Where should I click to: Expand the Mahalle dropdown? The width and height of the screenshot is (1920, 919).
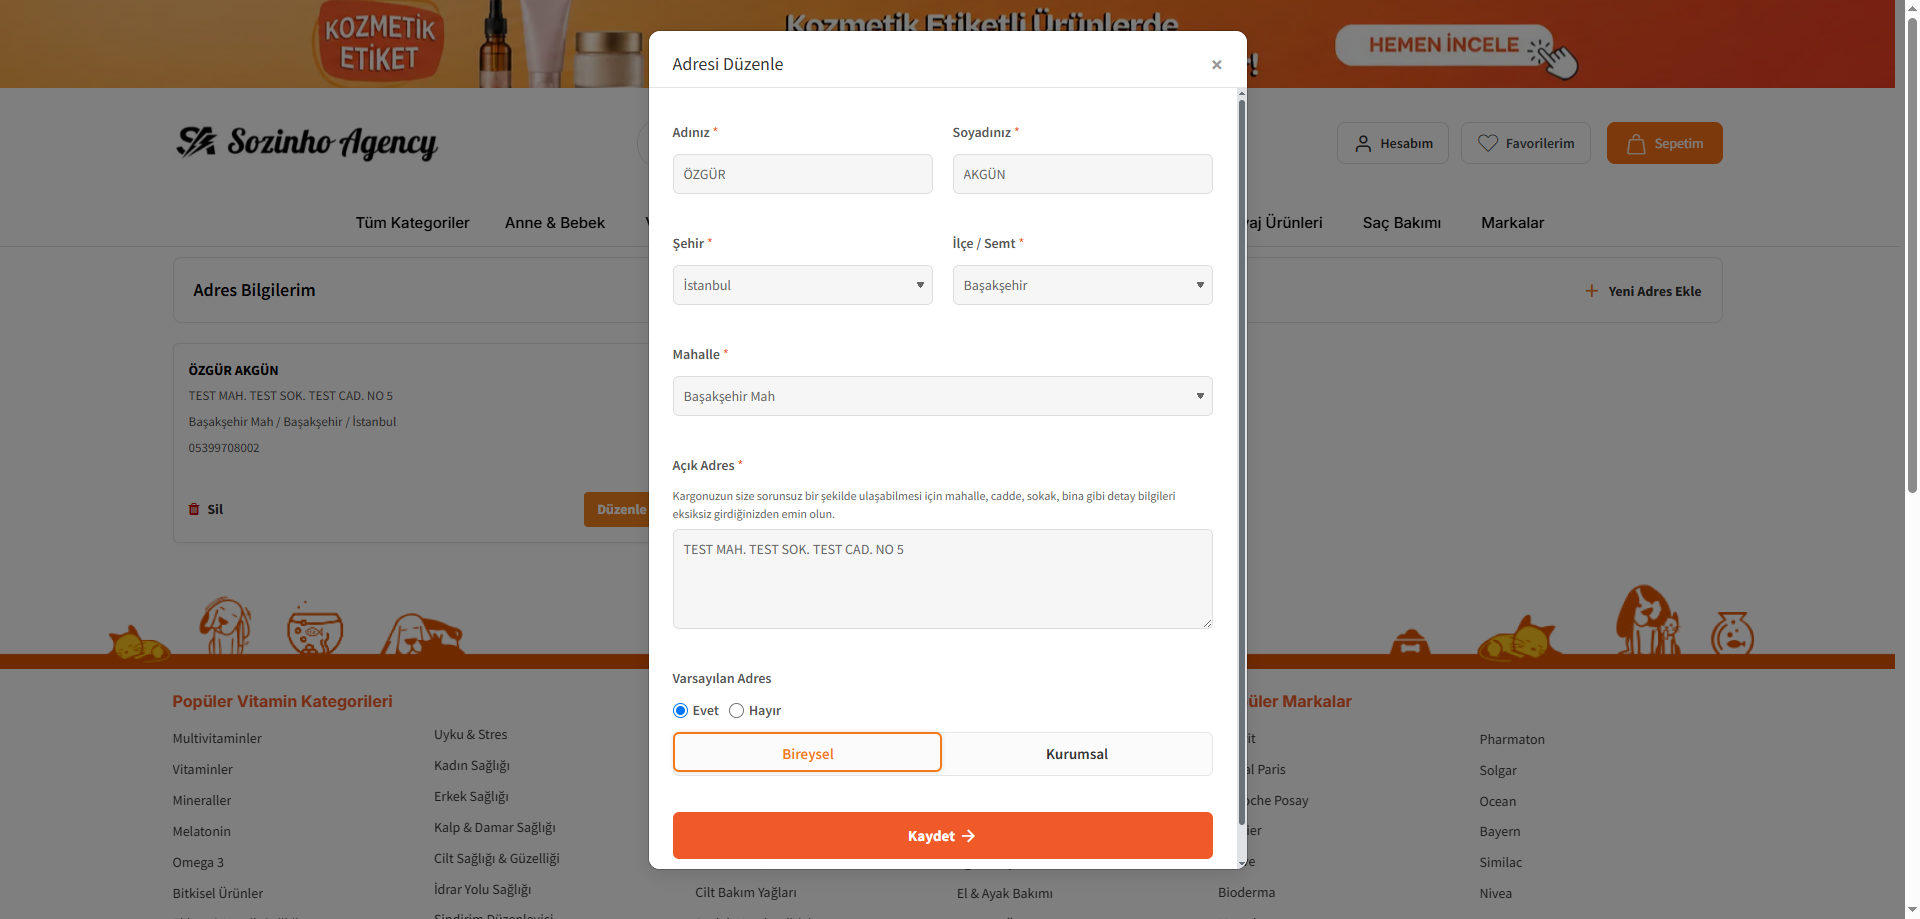(x=942, y=396)
